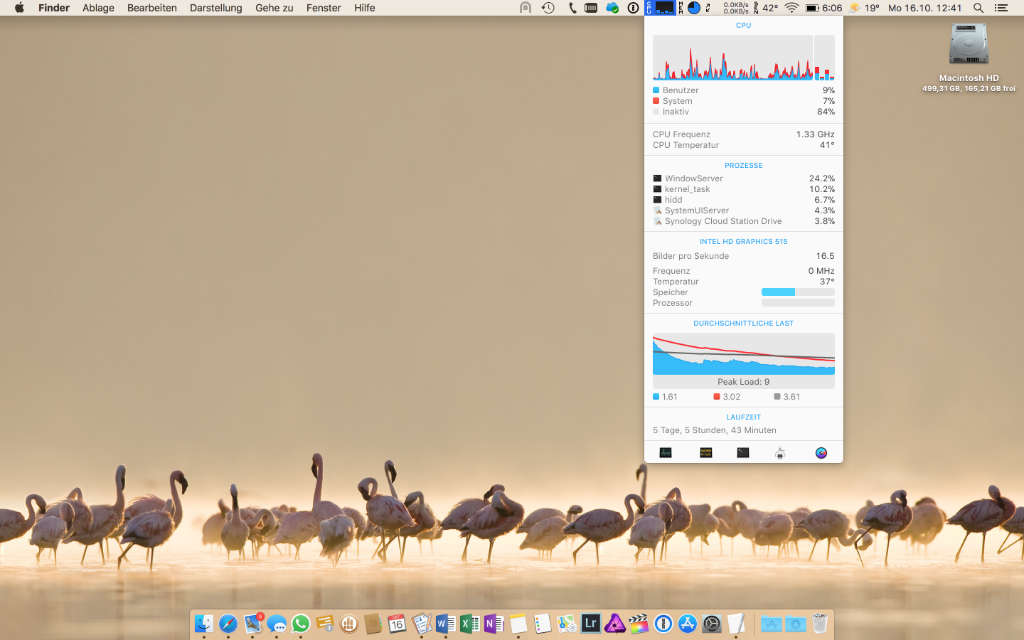The image size is (1024, 640).
Task: Open Messages in the Dock
Action: pos(276,624)
